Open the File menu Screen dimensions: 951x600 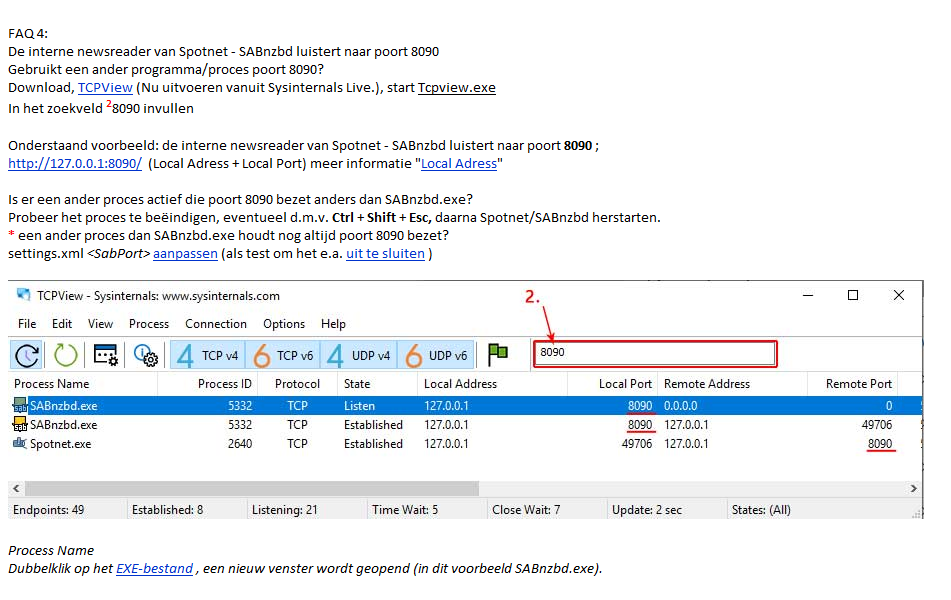pos(27,324)
